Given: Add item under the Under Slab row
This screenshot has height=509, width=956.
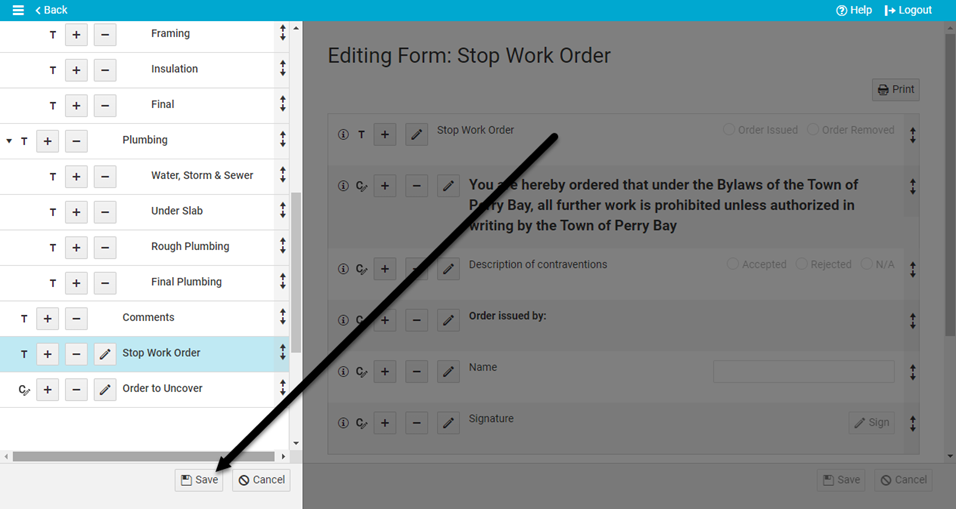Looking at the screenshot, I should click(76, 212).
